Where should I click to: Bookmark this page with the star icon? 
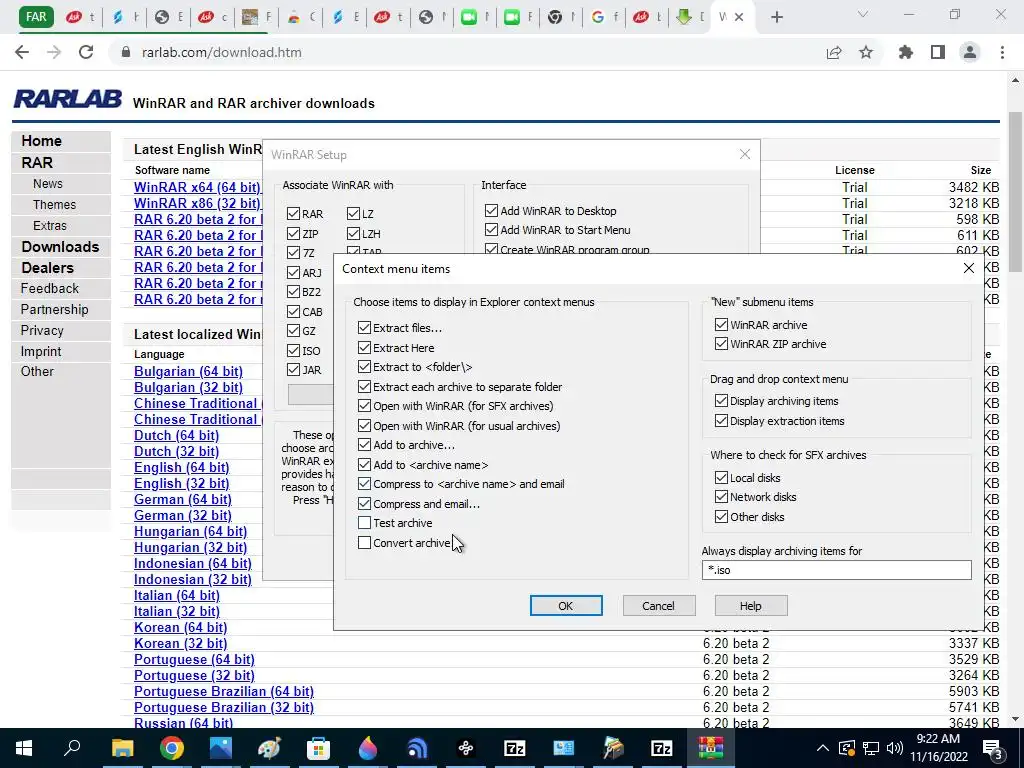pos(866,52)
